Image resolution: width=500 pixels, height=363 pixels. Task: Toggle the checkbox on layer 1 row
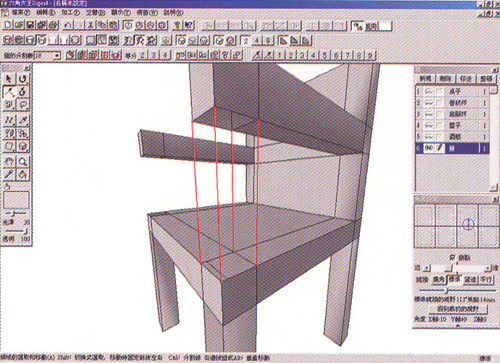pos(440,91)
